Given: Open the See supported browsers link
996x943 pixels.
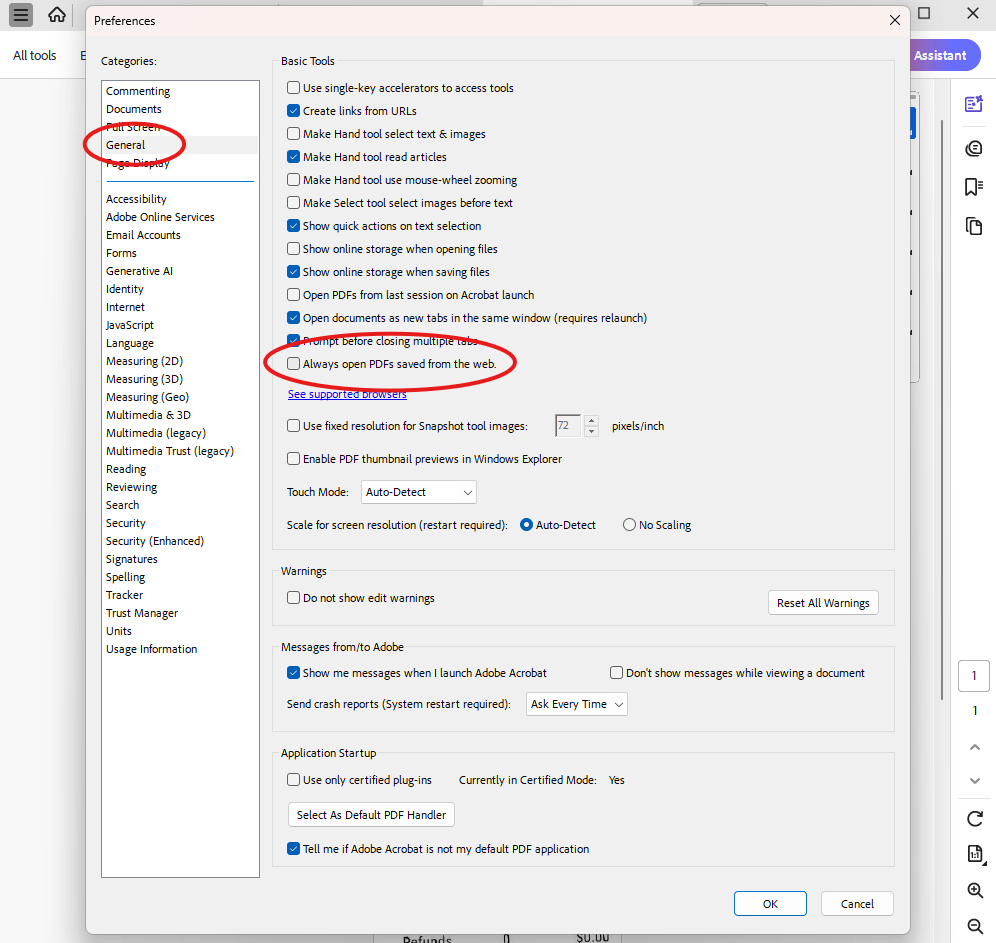Looking at the screenshot, I should click(346, 394).
